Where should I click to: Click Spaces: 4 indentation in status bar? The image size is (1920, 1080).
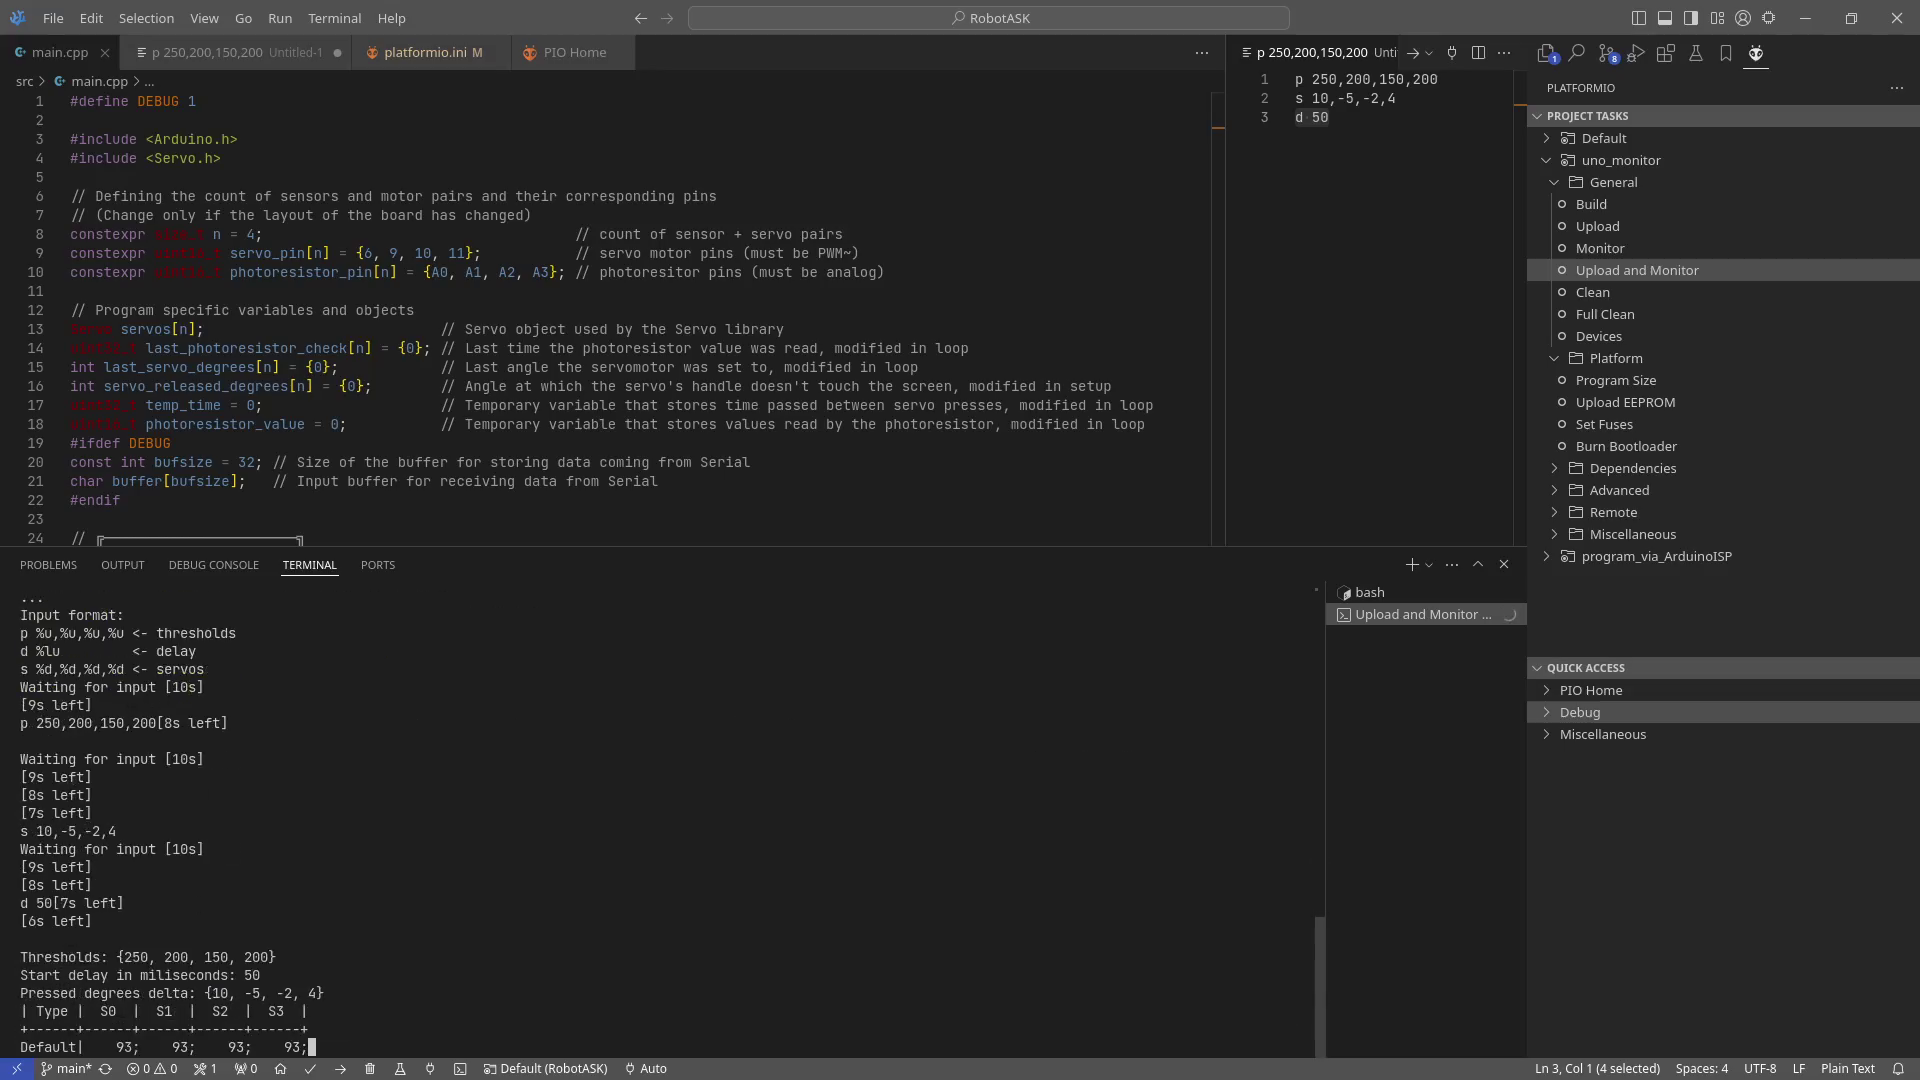1701,1069
